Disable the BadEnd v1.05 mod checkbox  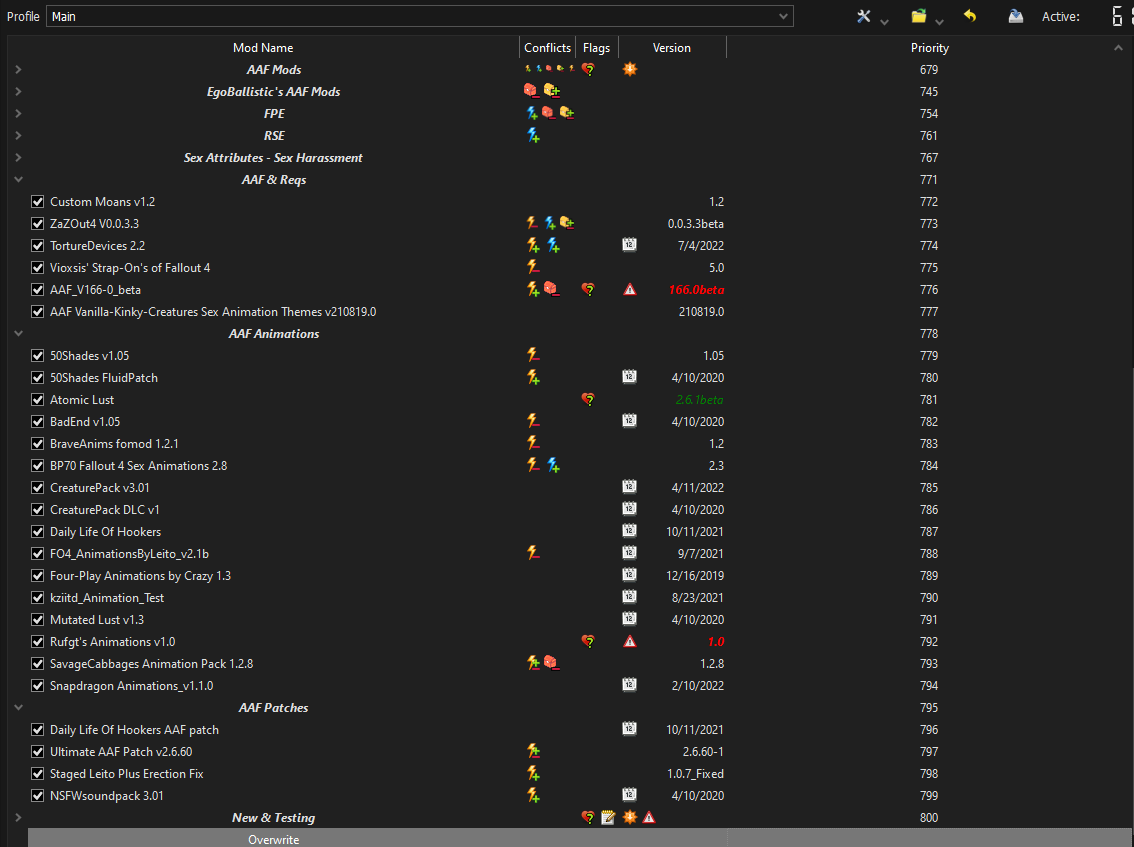pyautogui.click(x=38, y=422)
